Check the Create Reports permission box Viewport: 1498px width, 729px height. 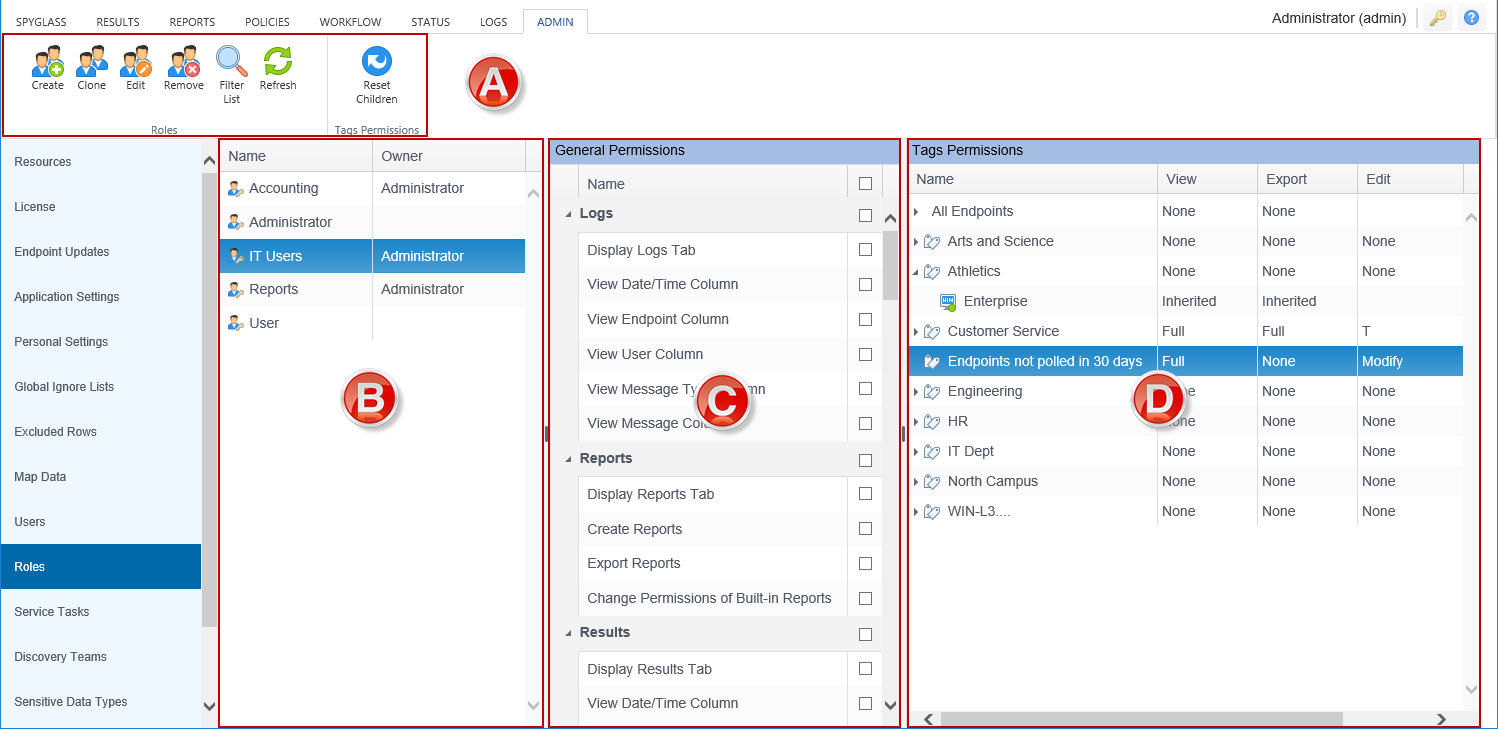coord(865,529)
